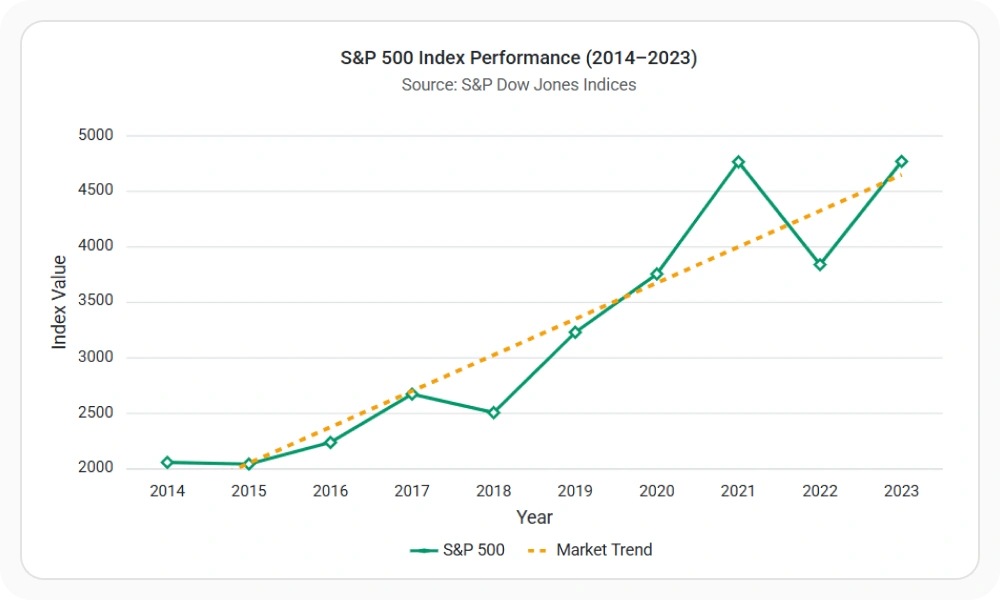1000x600 pixels.
Task: Click the 2022 data point marker
Action: click(x=820, y=265)
